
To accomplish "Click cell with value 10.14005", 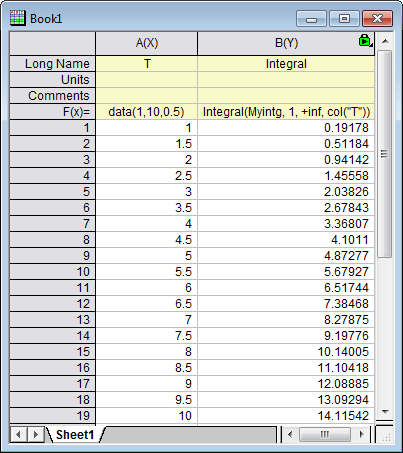I will pyautogui.click(x=286, y=352).
